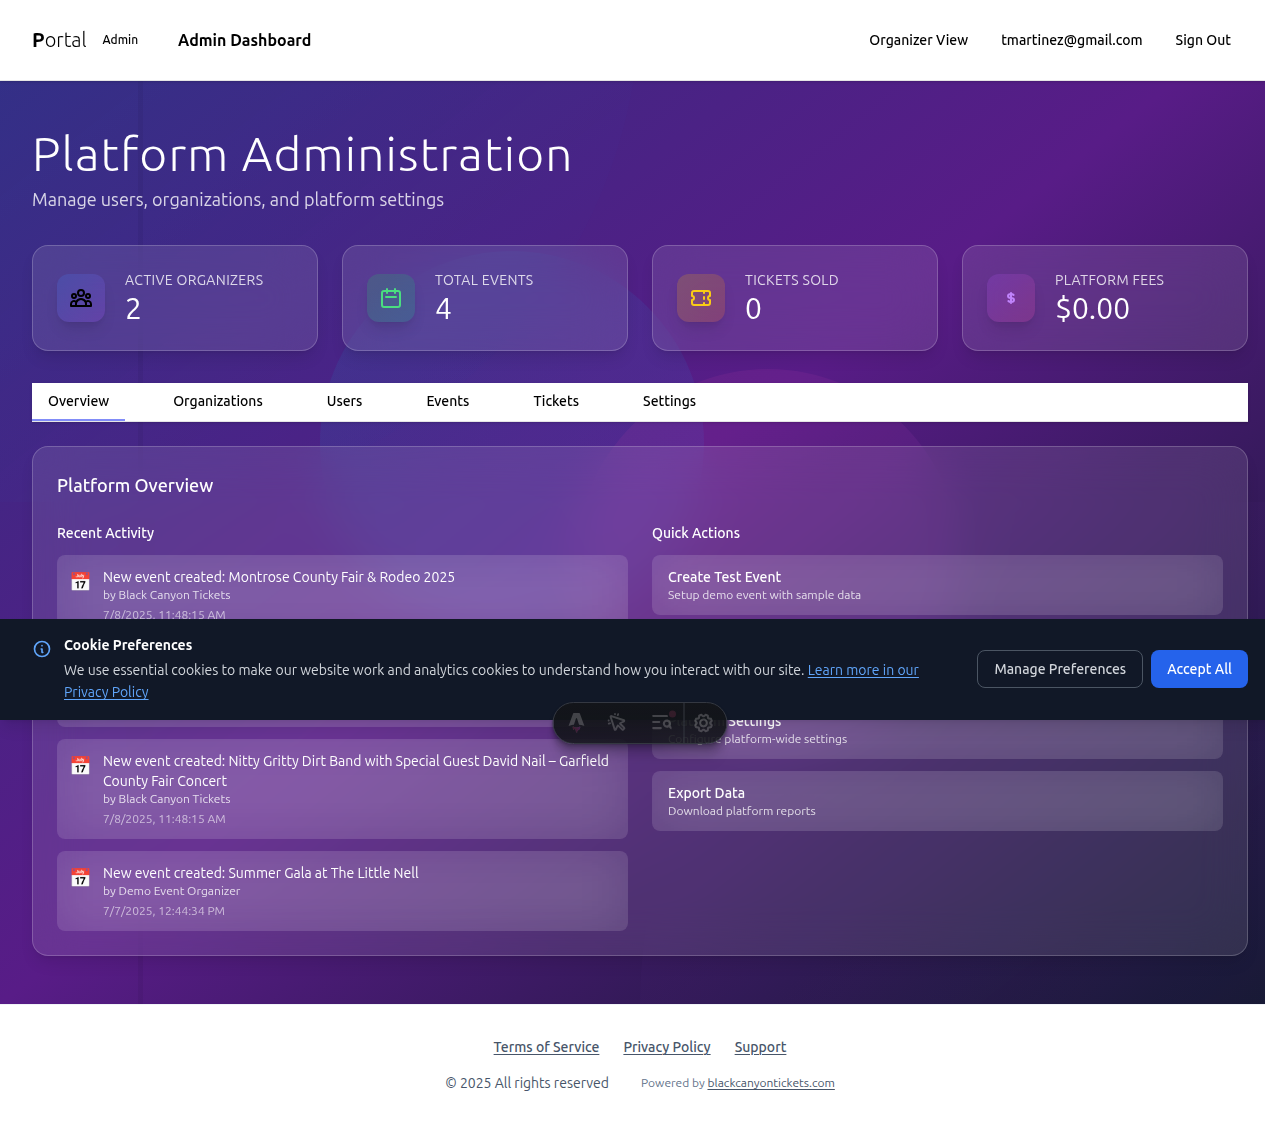Select the Tickets tab
The image size is (1265, 1125).
pos(555,401)
